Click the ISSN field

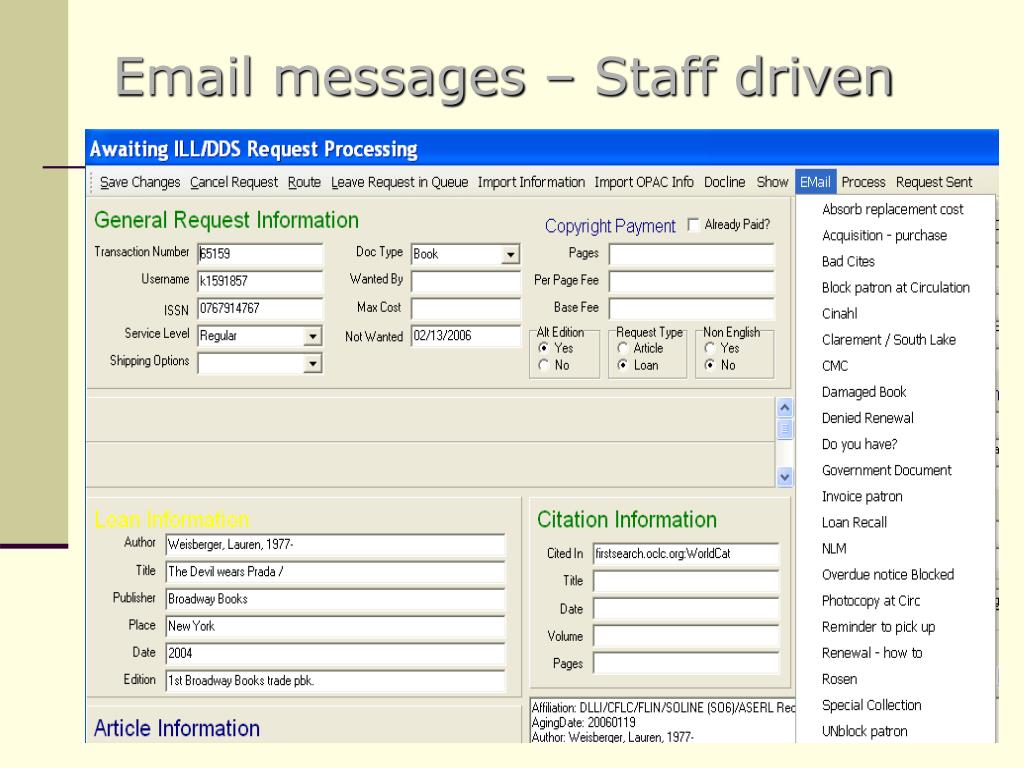click(x=260, y=308)
